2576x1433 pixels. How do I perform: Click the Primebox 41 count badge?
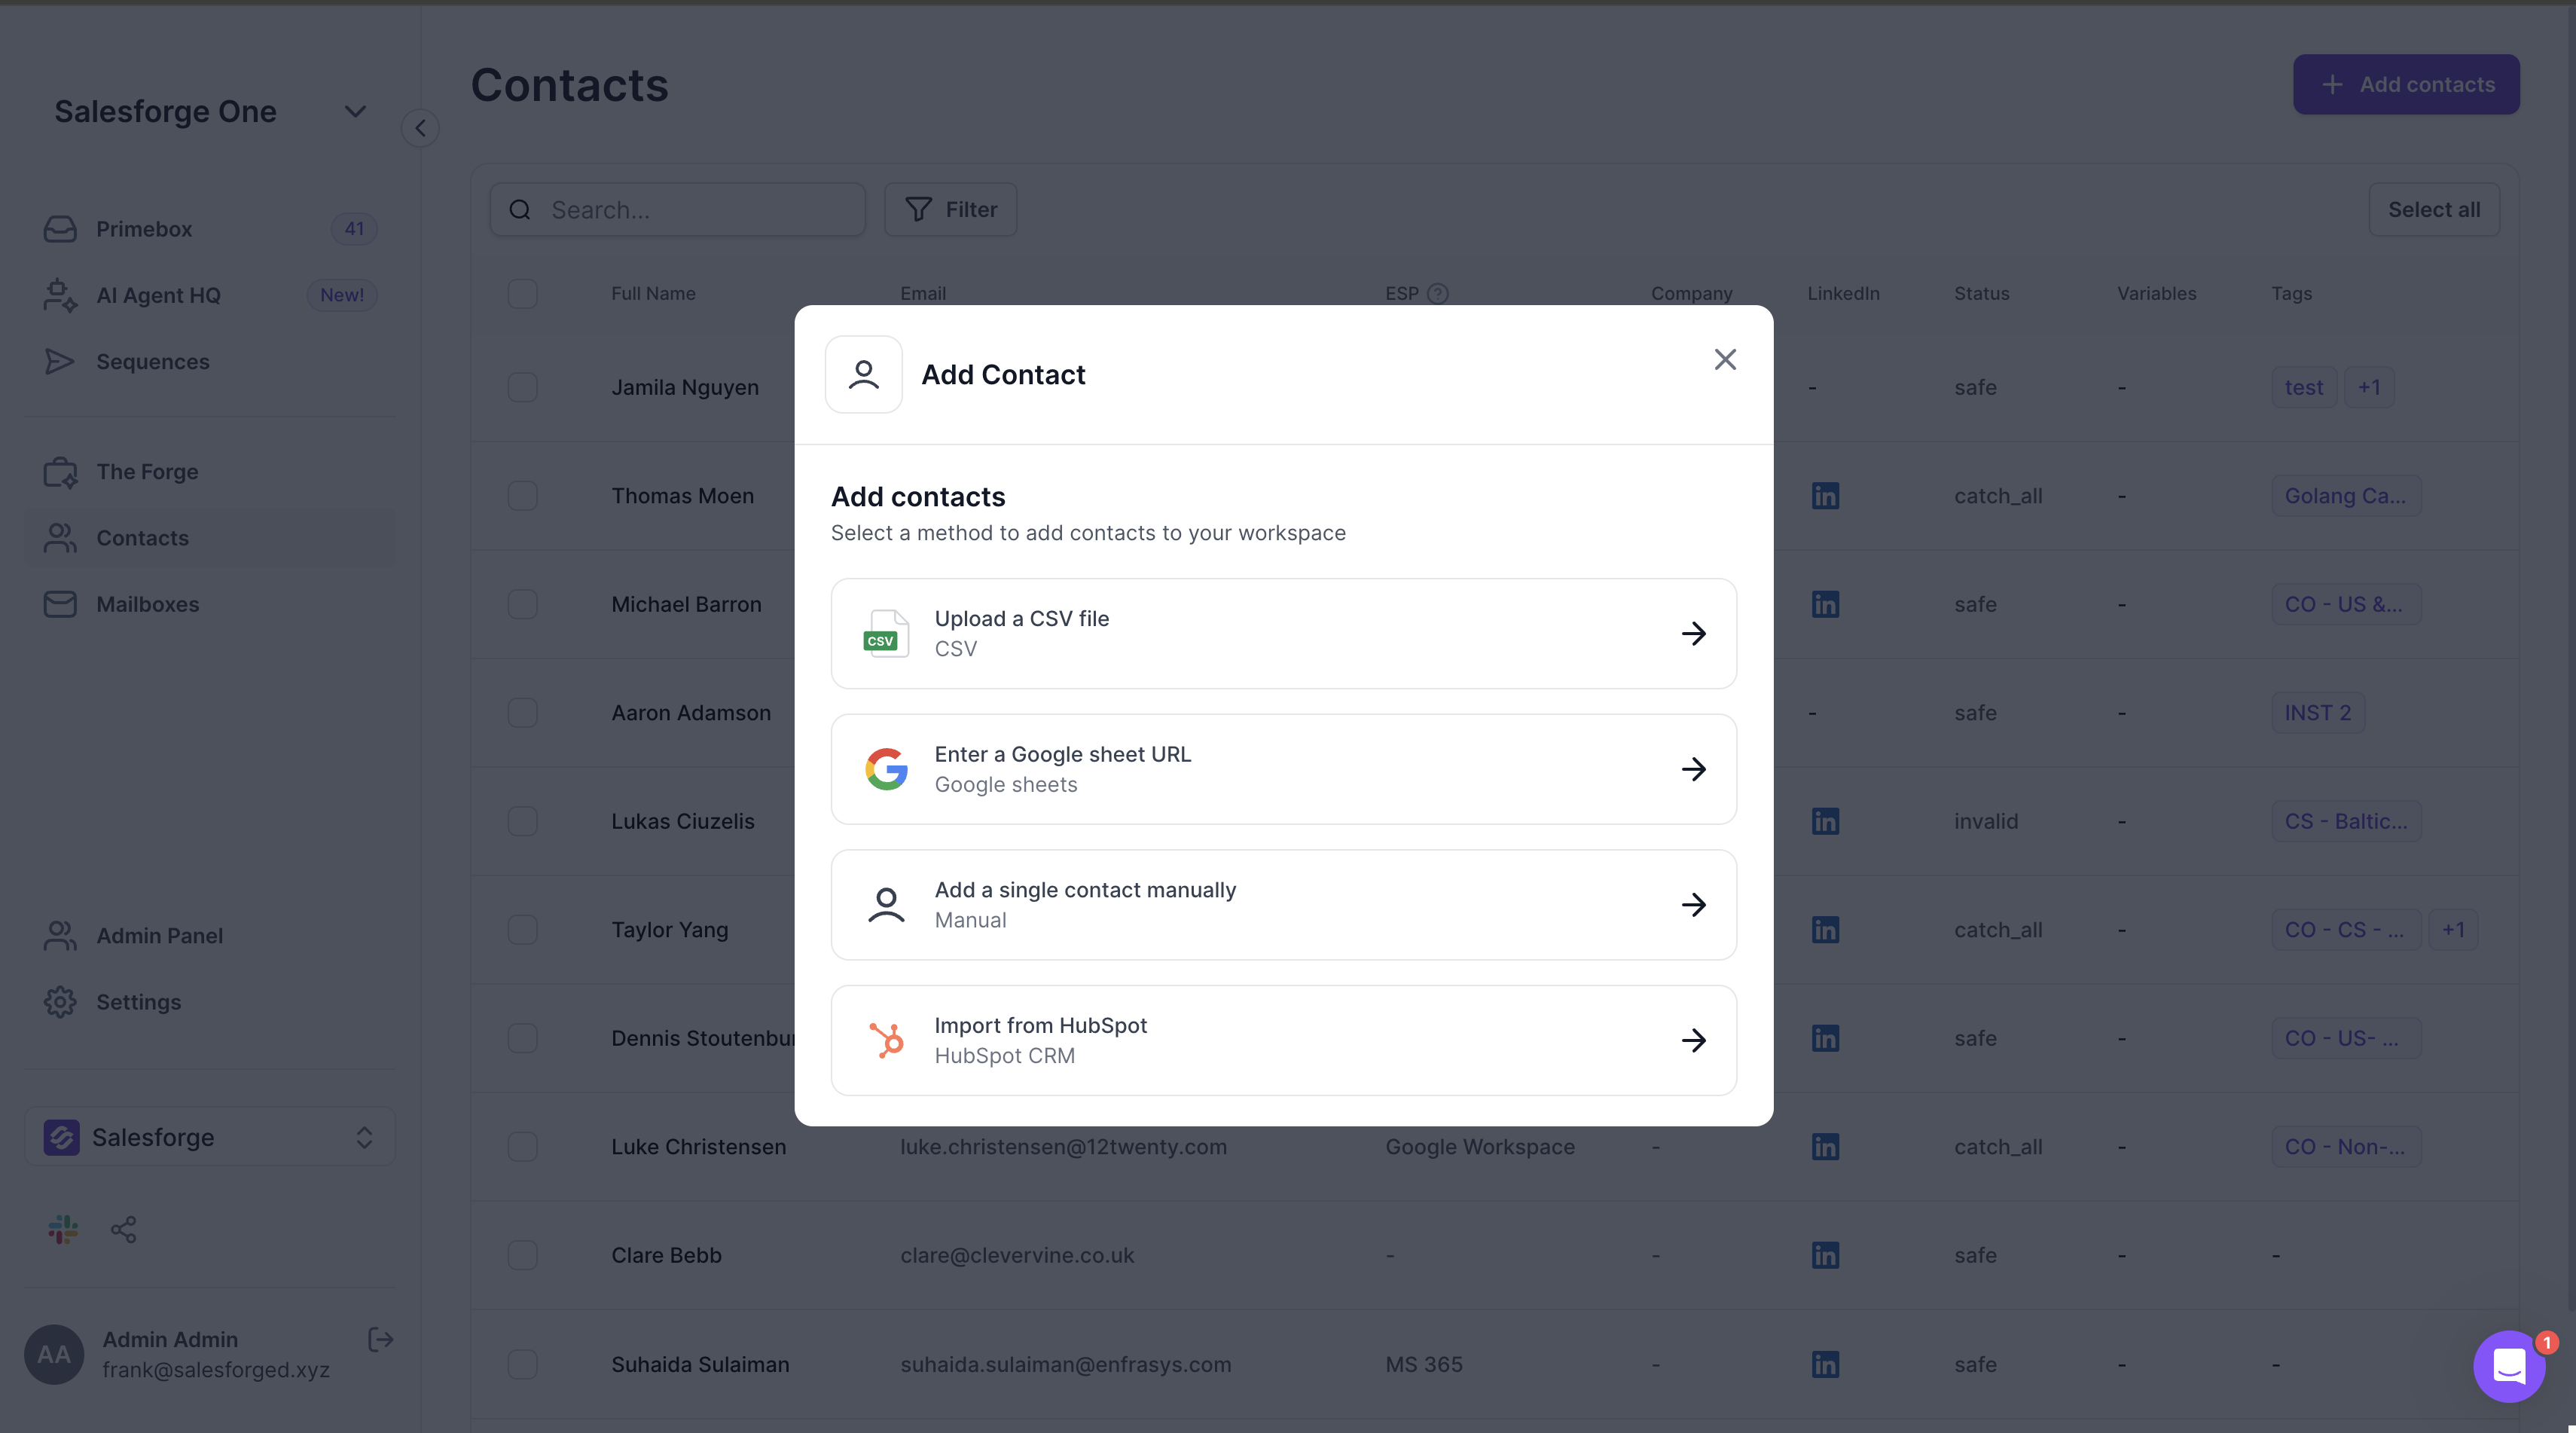point(354,229)
